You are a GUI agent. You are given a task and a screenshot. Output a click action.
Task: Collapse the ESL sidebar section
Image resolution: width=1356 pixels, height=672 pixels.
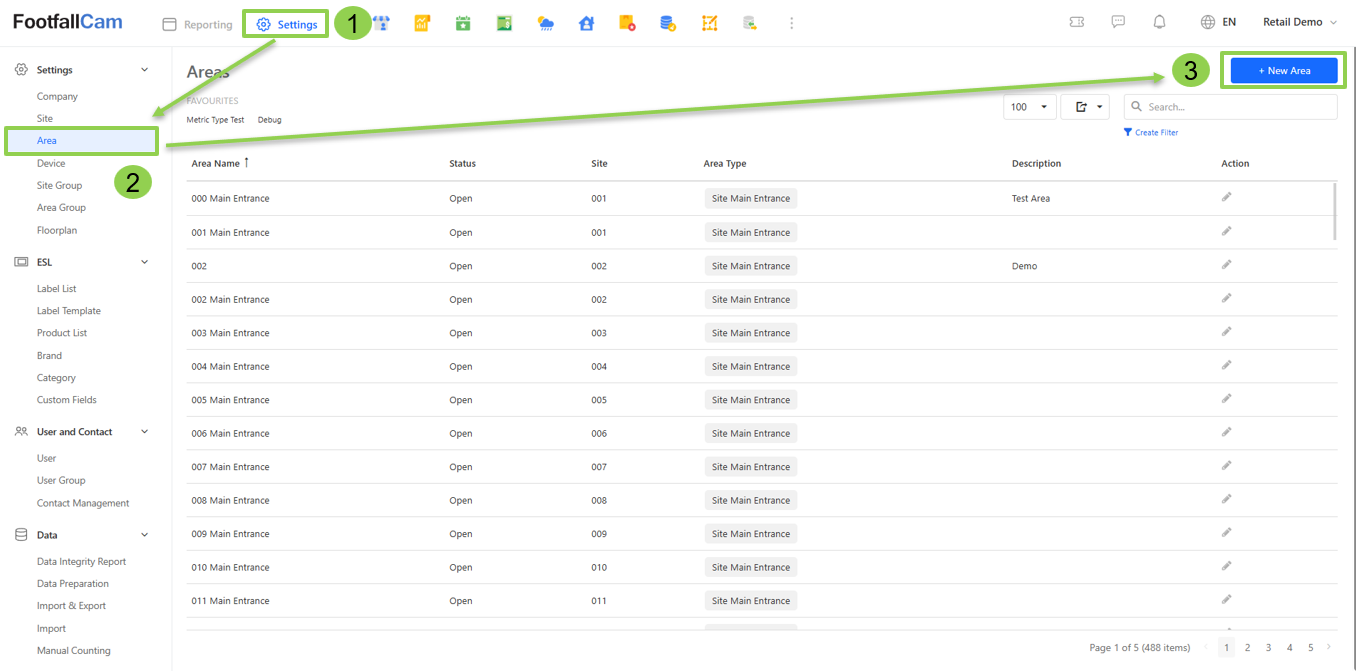[x=144, y=262]
